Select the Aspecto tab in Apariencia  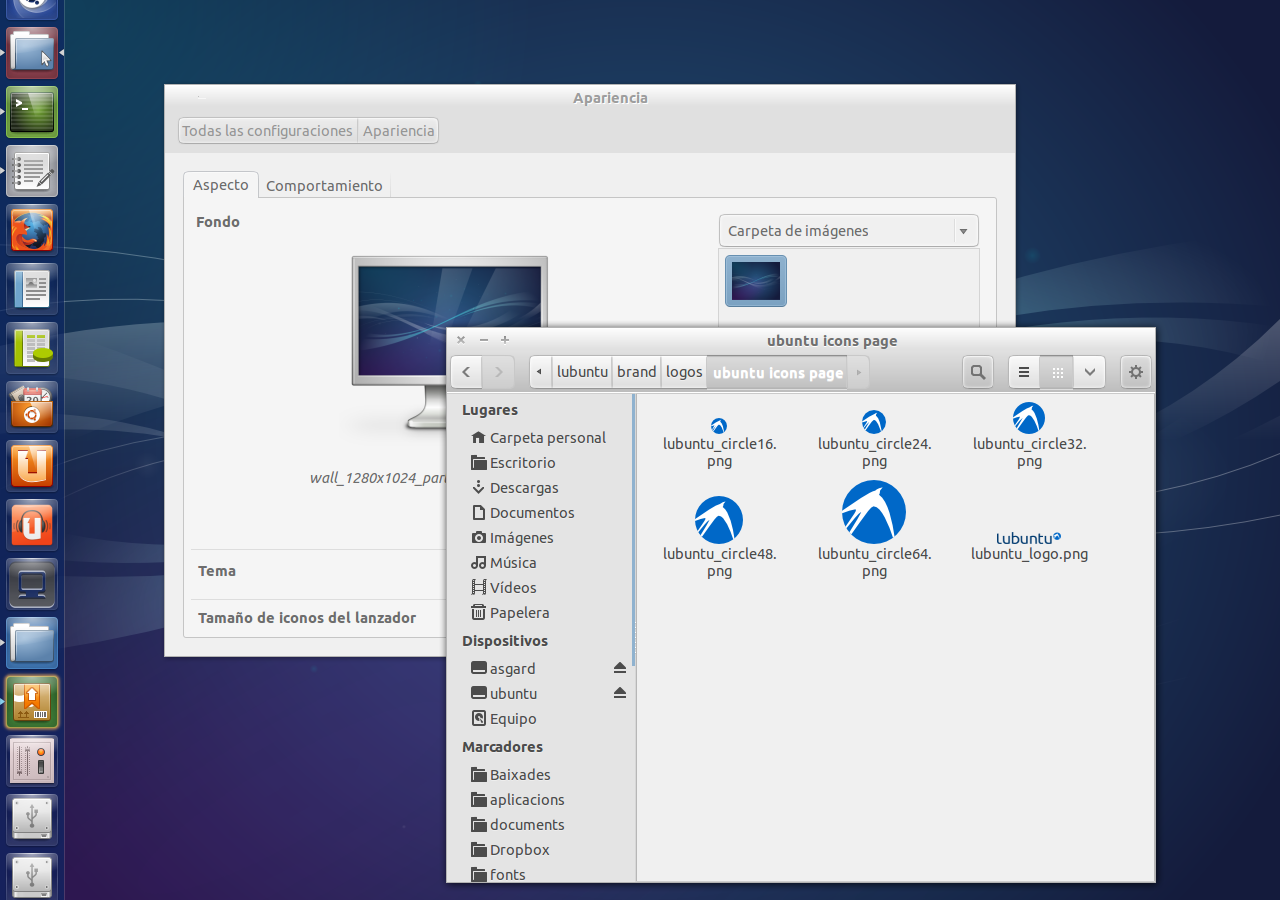click(x=221, y=185)
